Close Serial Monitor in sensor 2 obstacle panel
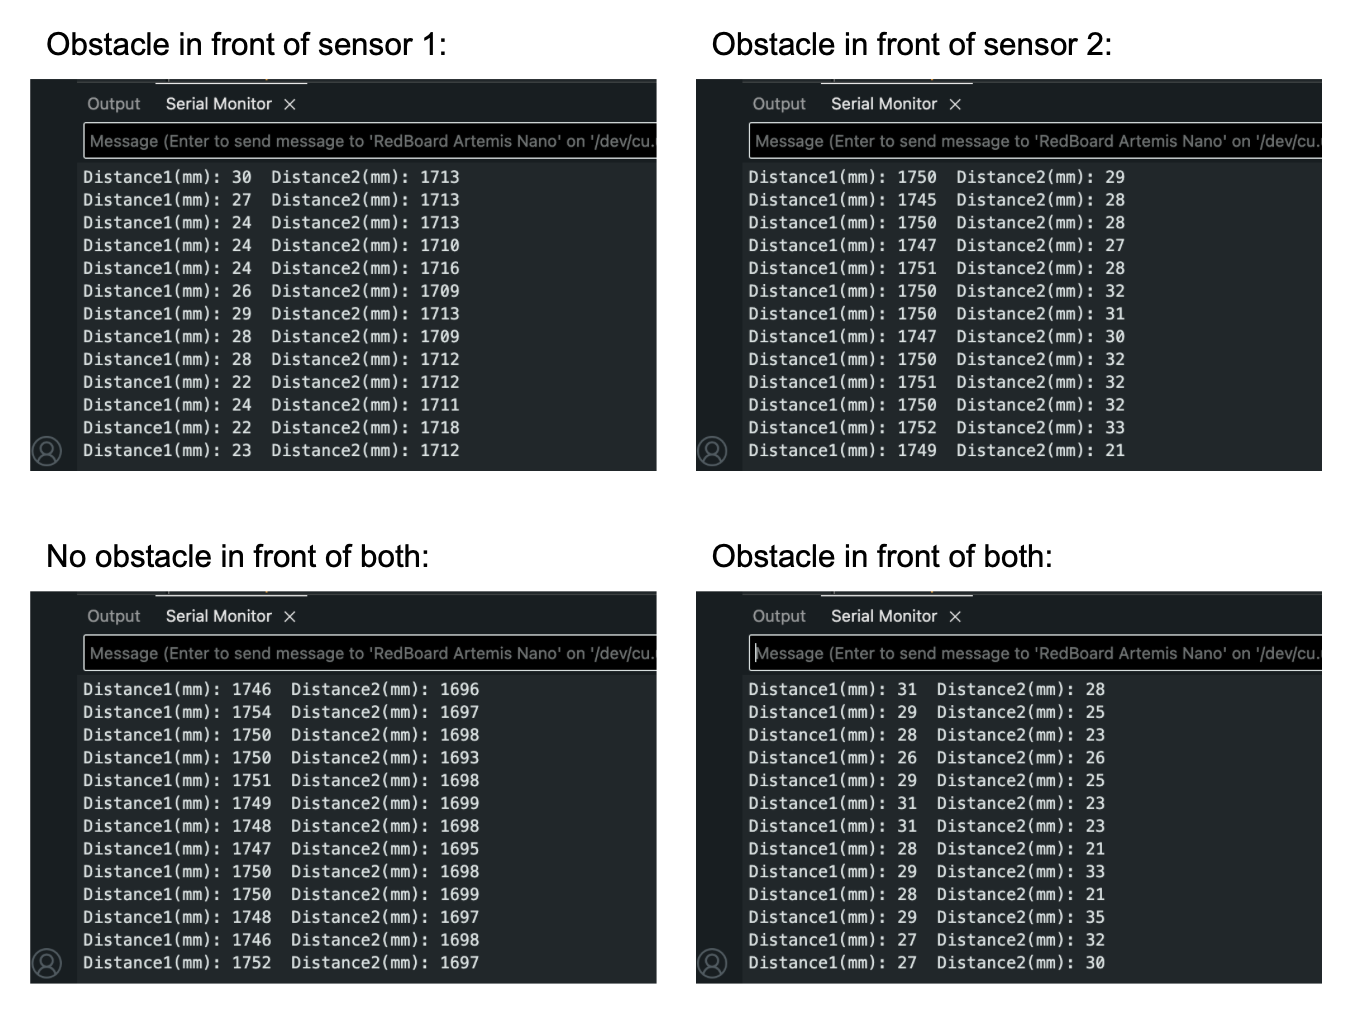This screenshot has width=1352, height=1014. [955, 104]
